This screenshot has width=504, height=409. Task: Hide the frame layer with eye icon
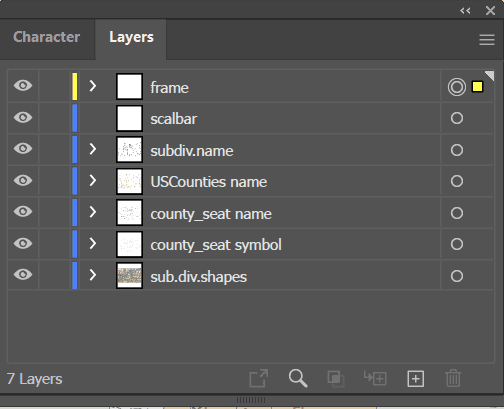click(x=23, y=86)
